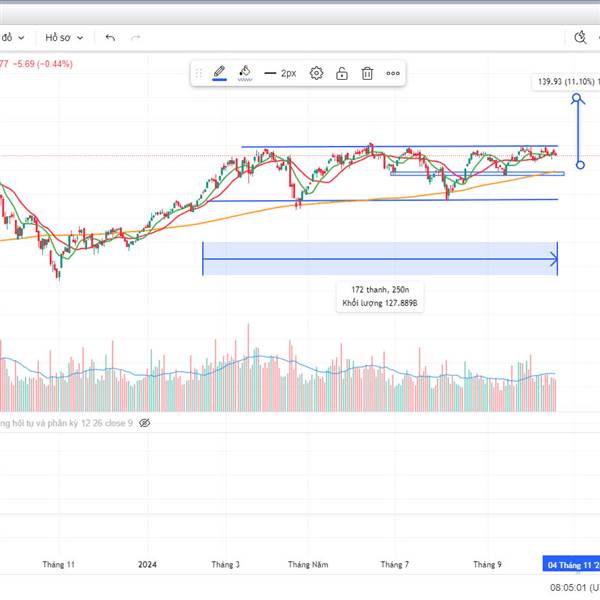Click the undo arrow
The width and height of the screenshot is (600, 600).
110,37
